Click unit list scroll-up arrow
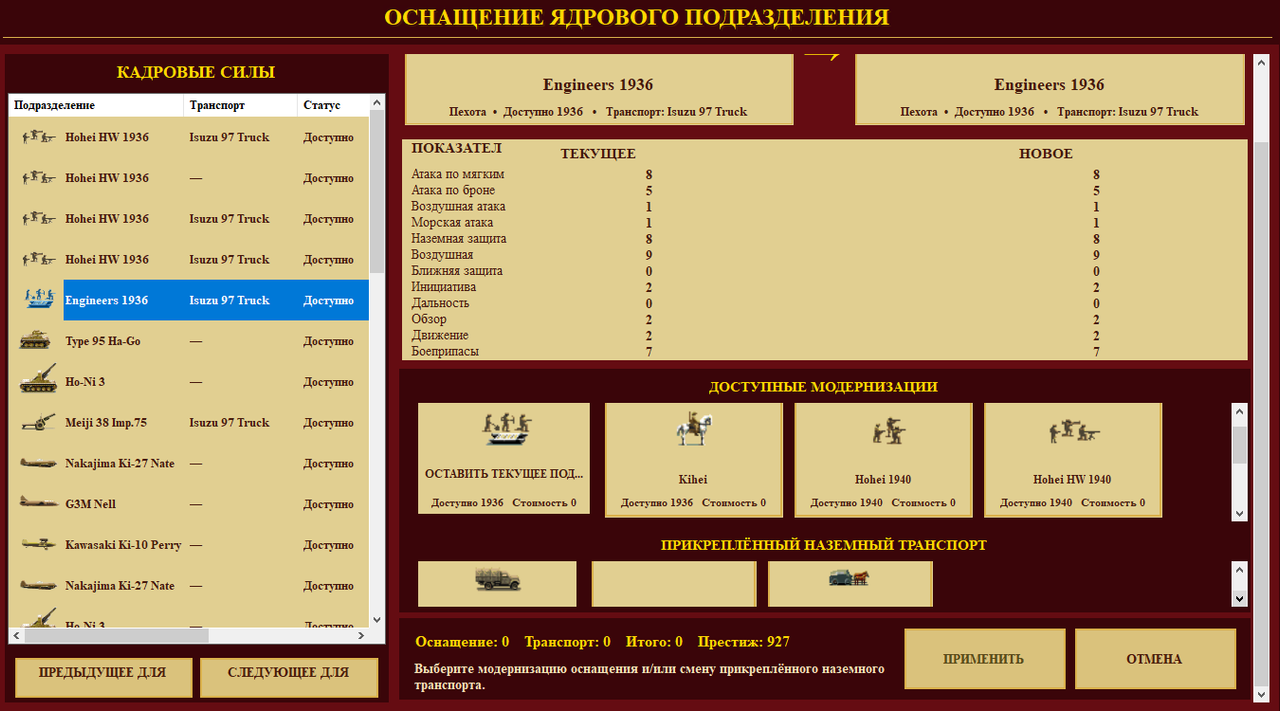The image size is (1280, 711). pyautogui.click(x=377, y=103)
